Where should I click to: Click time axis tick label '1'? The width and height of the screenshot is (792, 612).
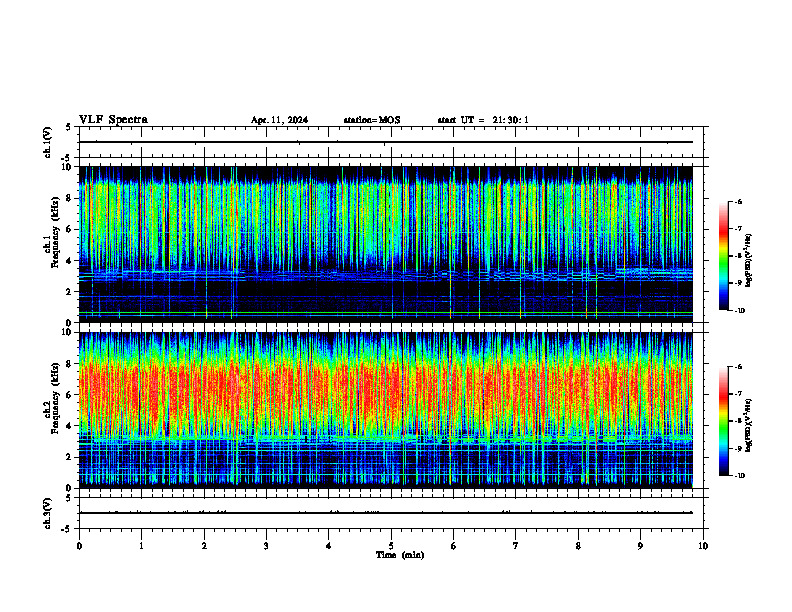click(x=141, y=546)
